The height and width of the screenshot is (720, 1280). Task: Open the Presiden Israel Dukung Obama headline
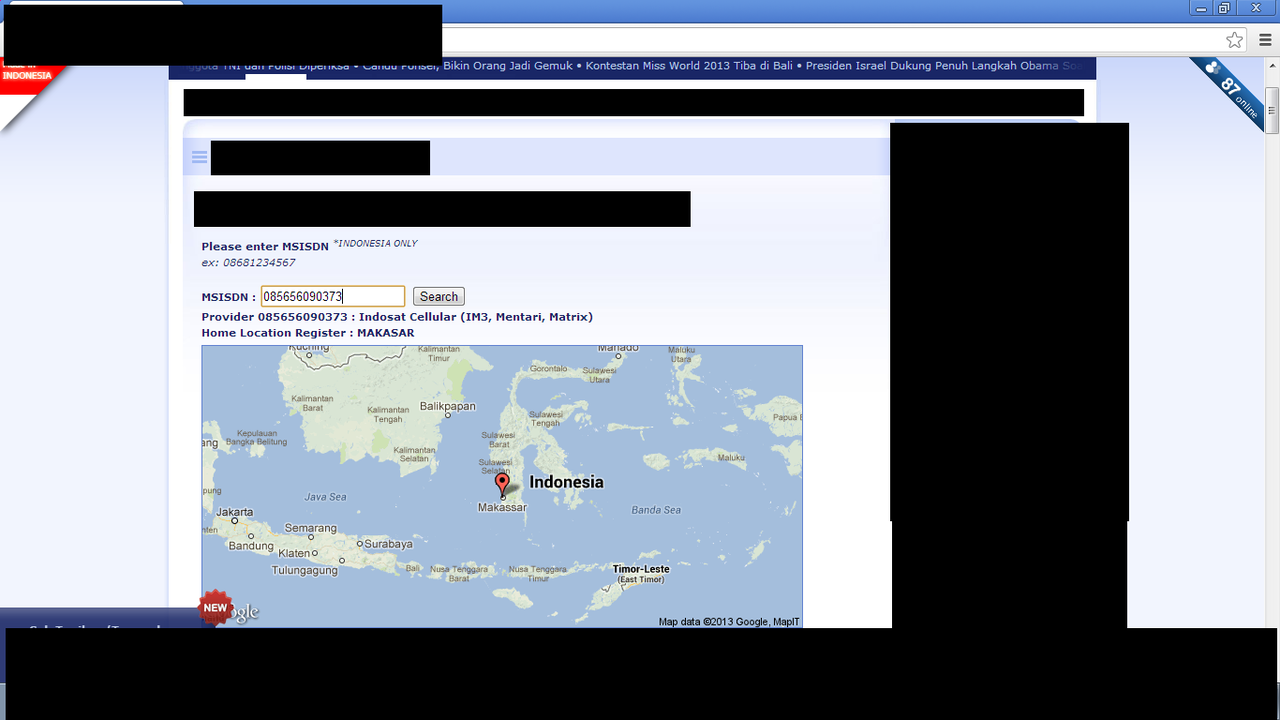943,66
